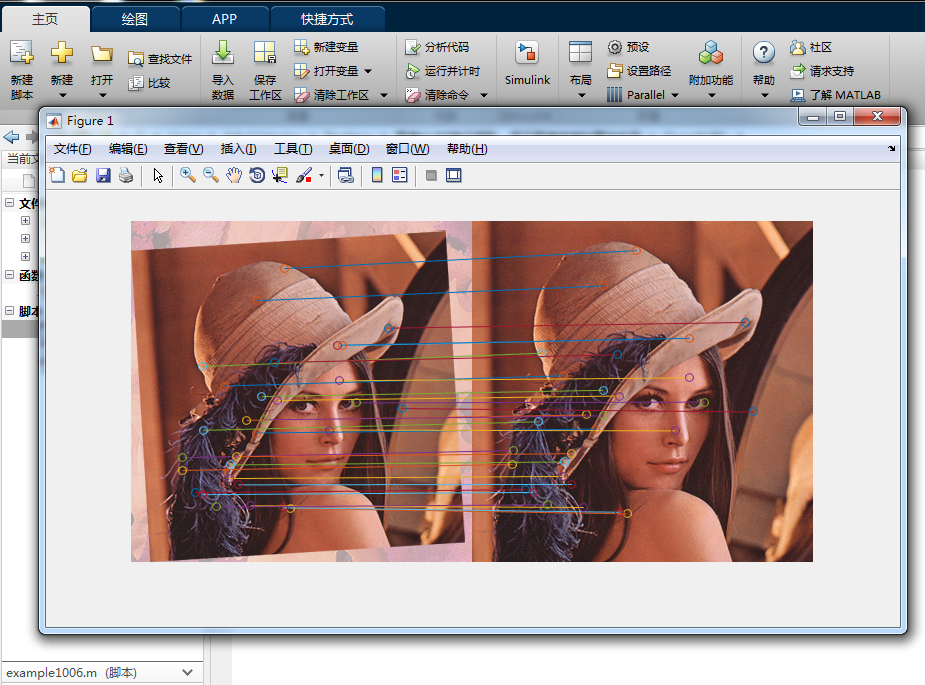Open the Add-Ons (附加功能) dropdown
This screenshot has width=925, height=685.
711,95
